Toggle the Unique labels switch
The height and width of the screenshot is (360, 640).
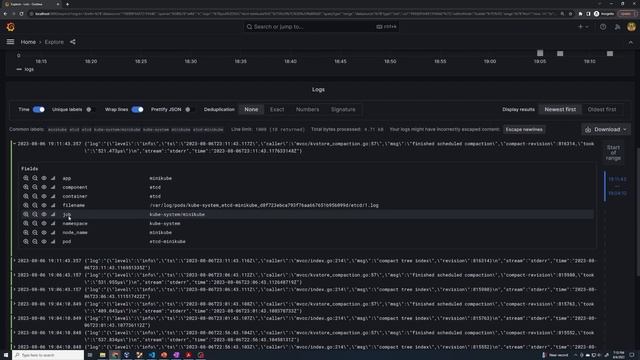point(90,109)
